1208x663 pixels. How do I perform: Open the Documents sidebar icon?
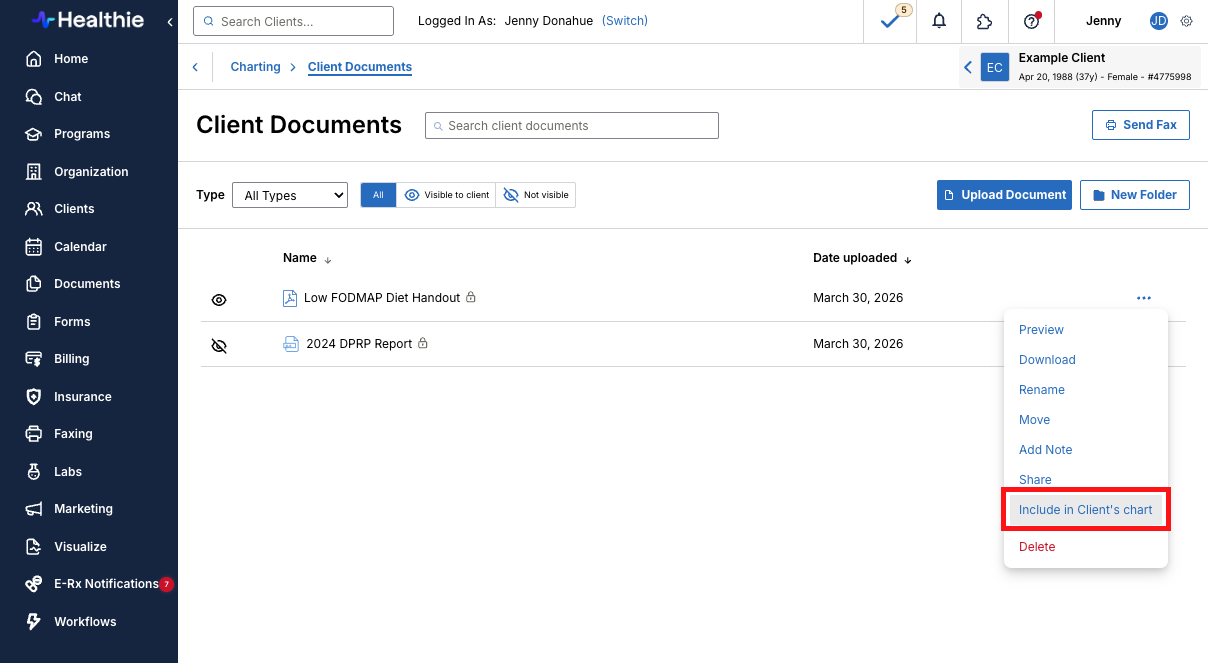[34, 284]
